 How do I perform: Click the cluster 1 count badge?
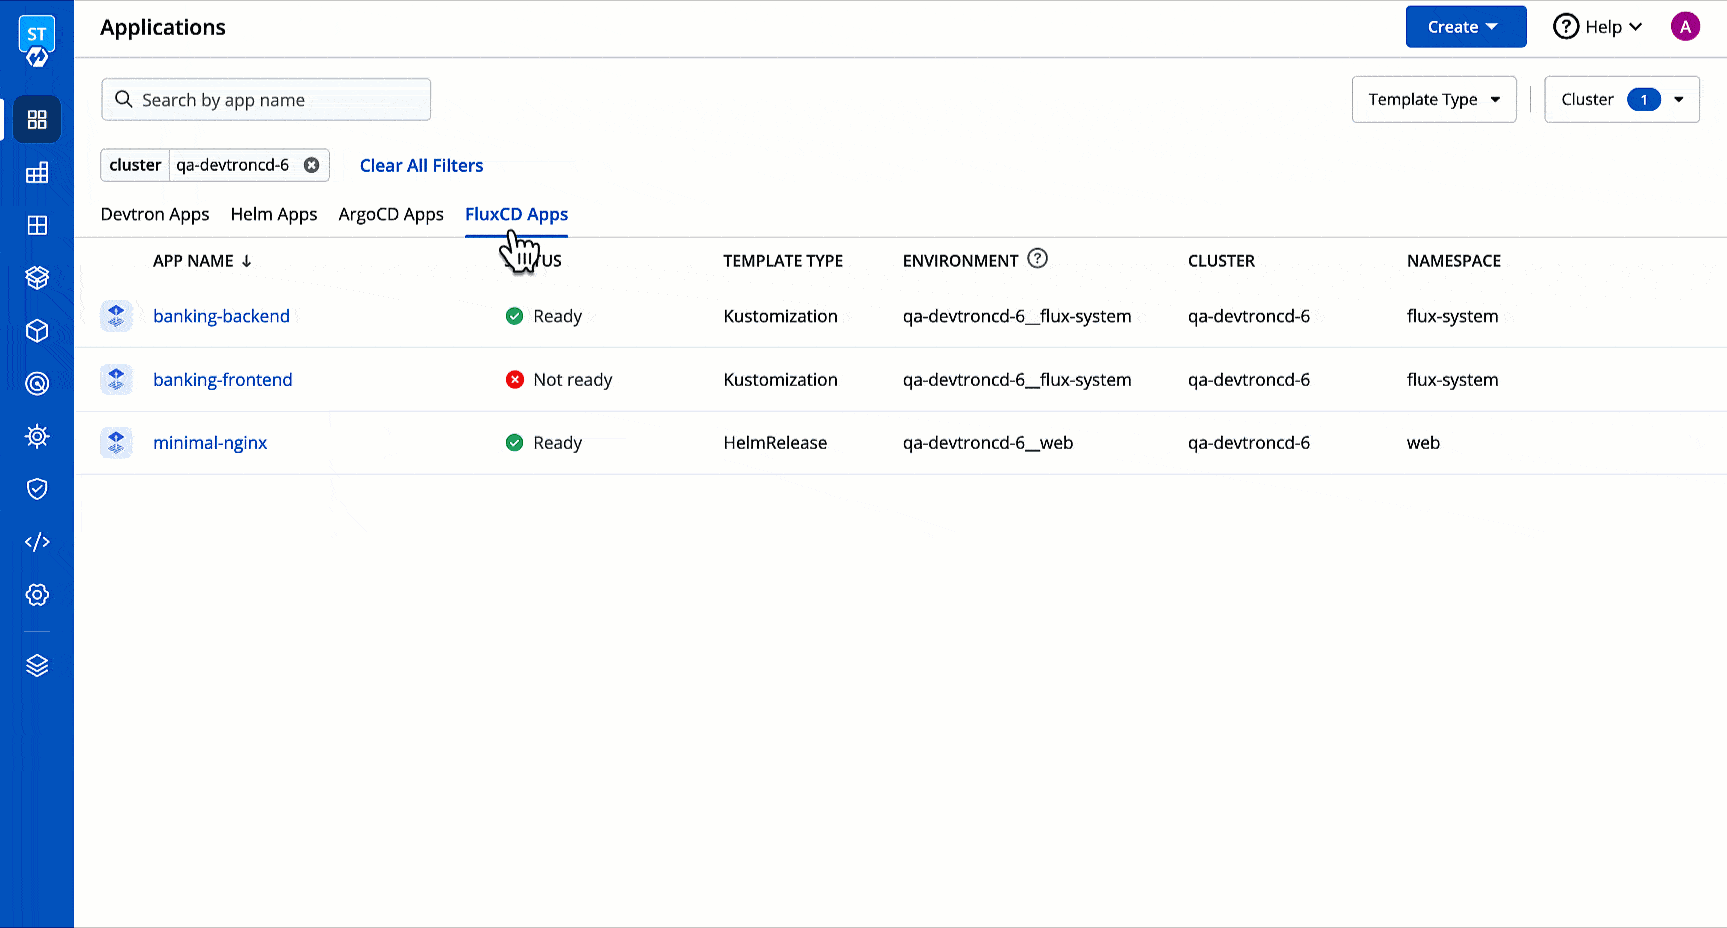pyautogui.click(x=1644, y=99)
